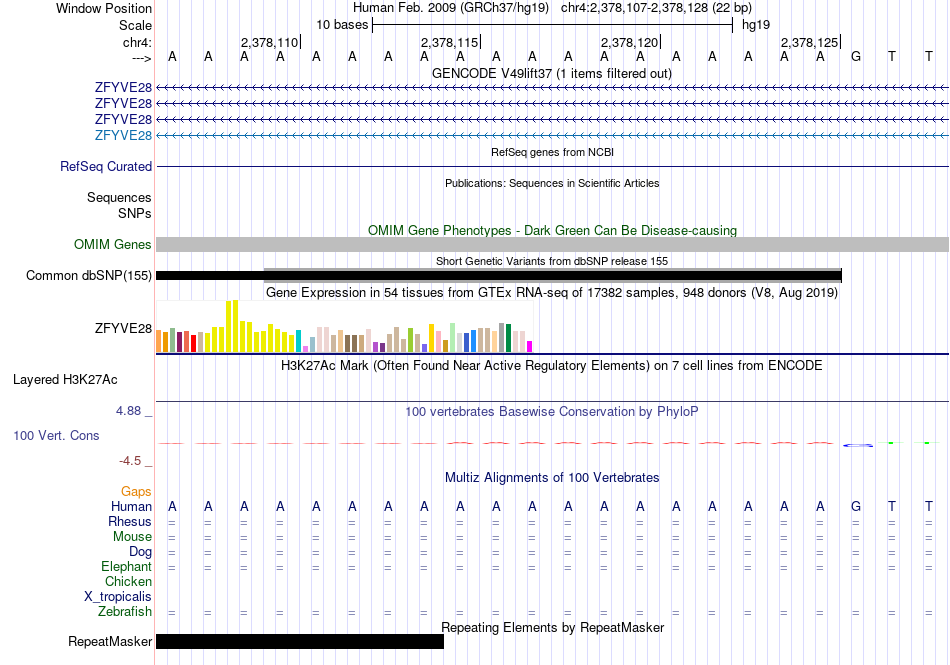Screen dimensions: 950x665
Task: Open the GTEx Gene Expression track title
Action: coord(552,293)
